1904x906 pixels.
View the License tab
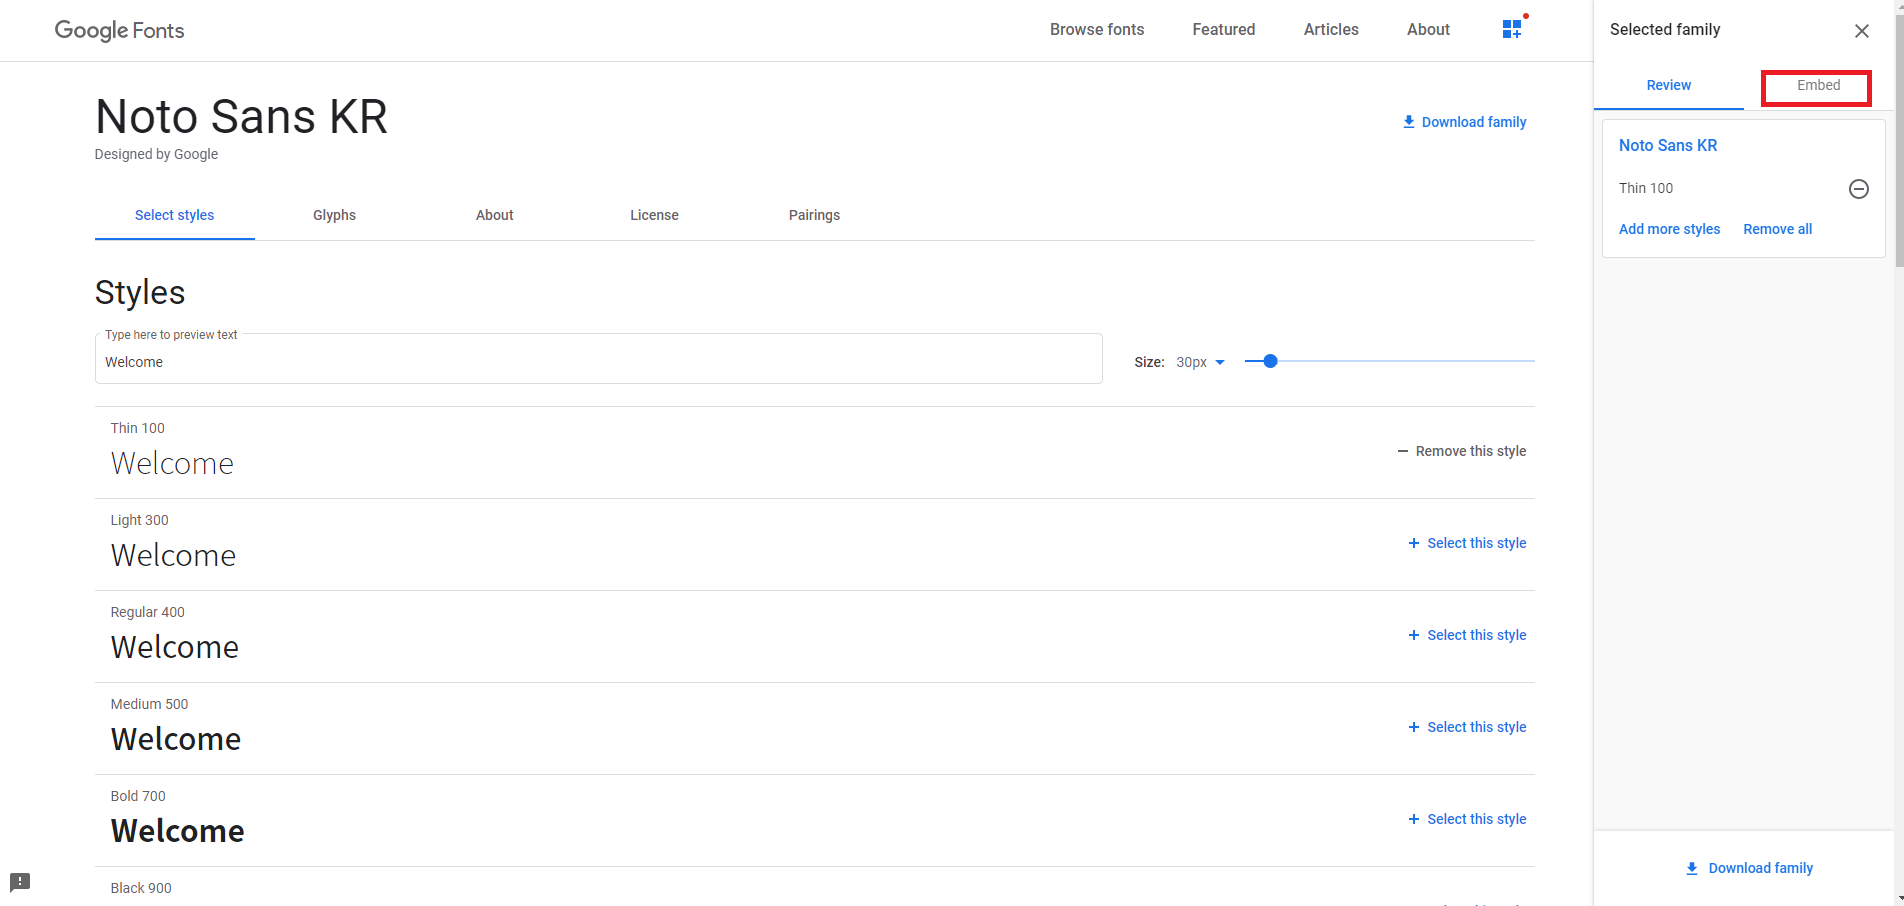654,215
